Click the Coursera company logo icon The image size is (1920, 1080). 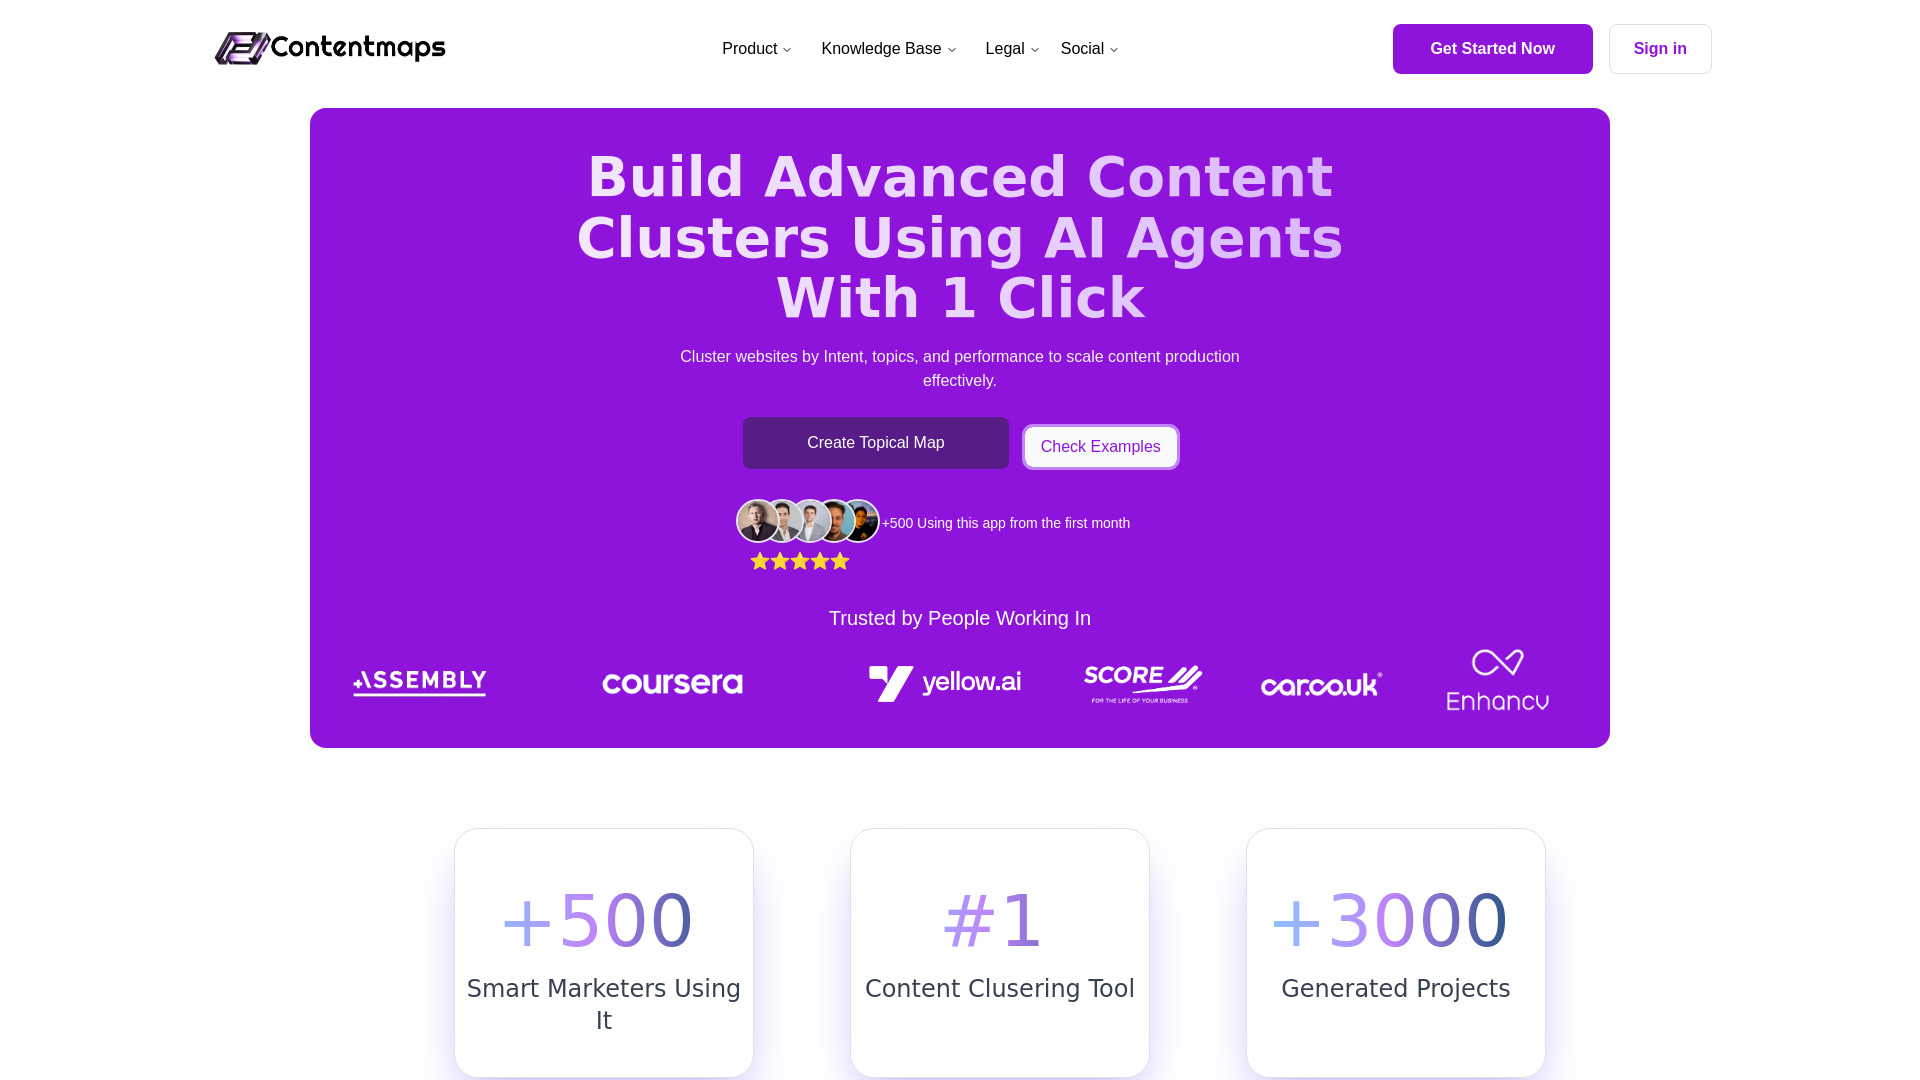[x=671, y=683]
